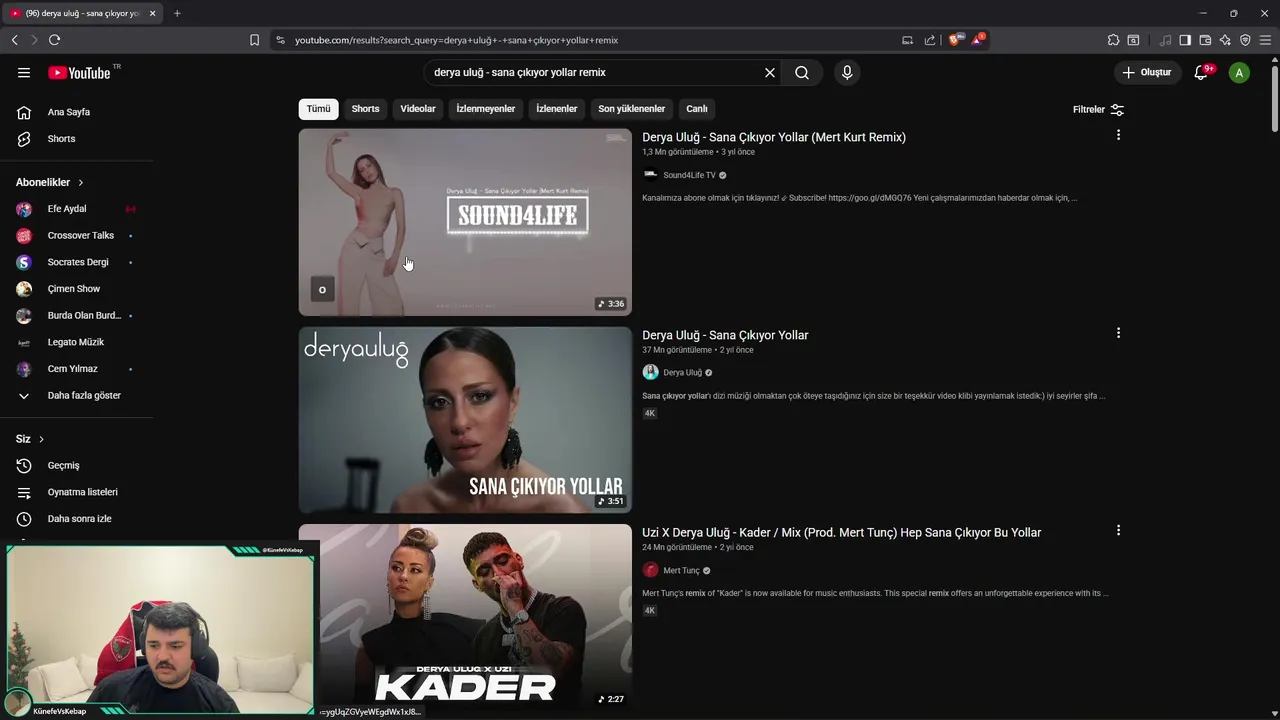Screen dimensions: 1280x720
Task: Select the İzlenenler filter chip
Action: click(x=556, y=109)
